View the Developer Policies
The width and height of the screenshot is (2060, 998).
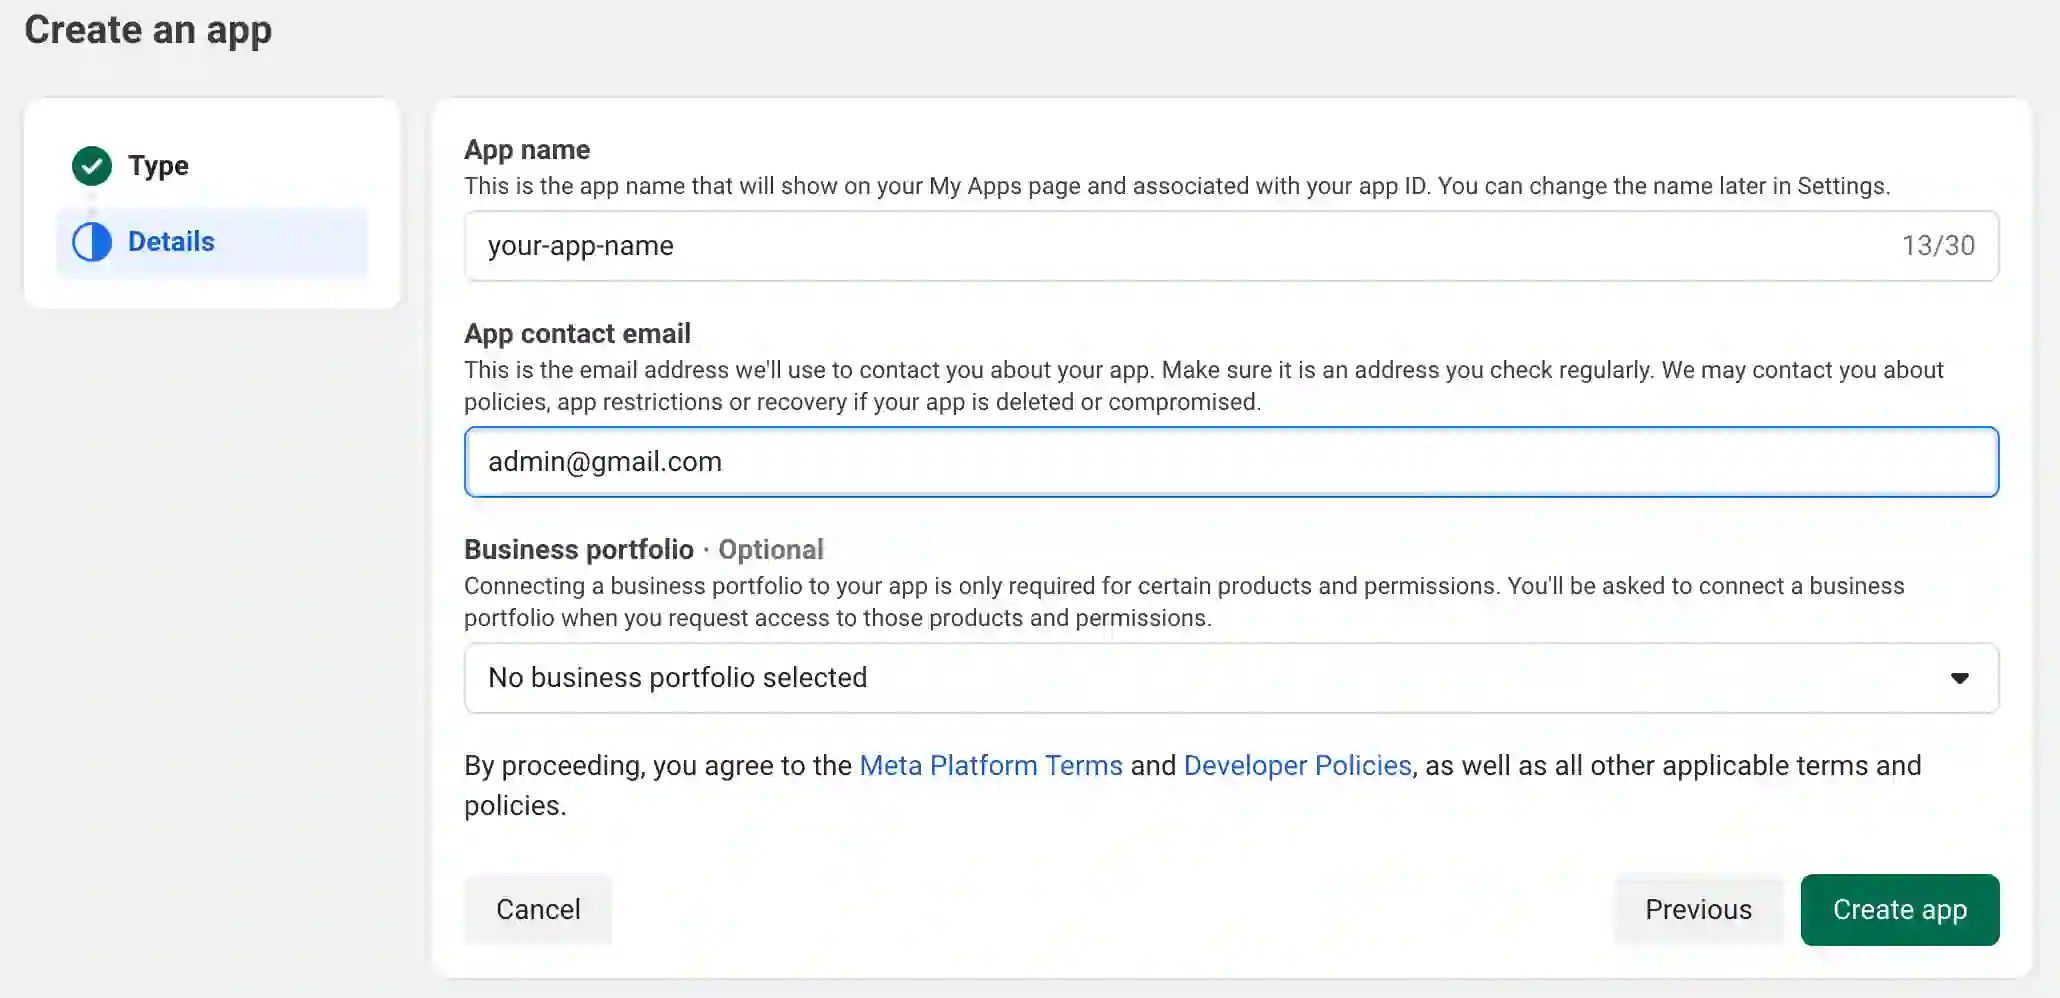click(1297, 765)
